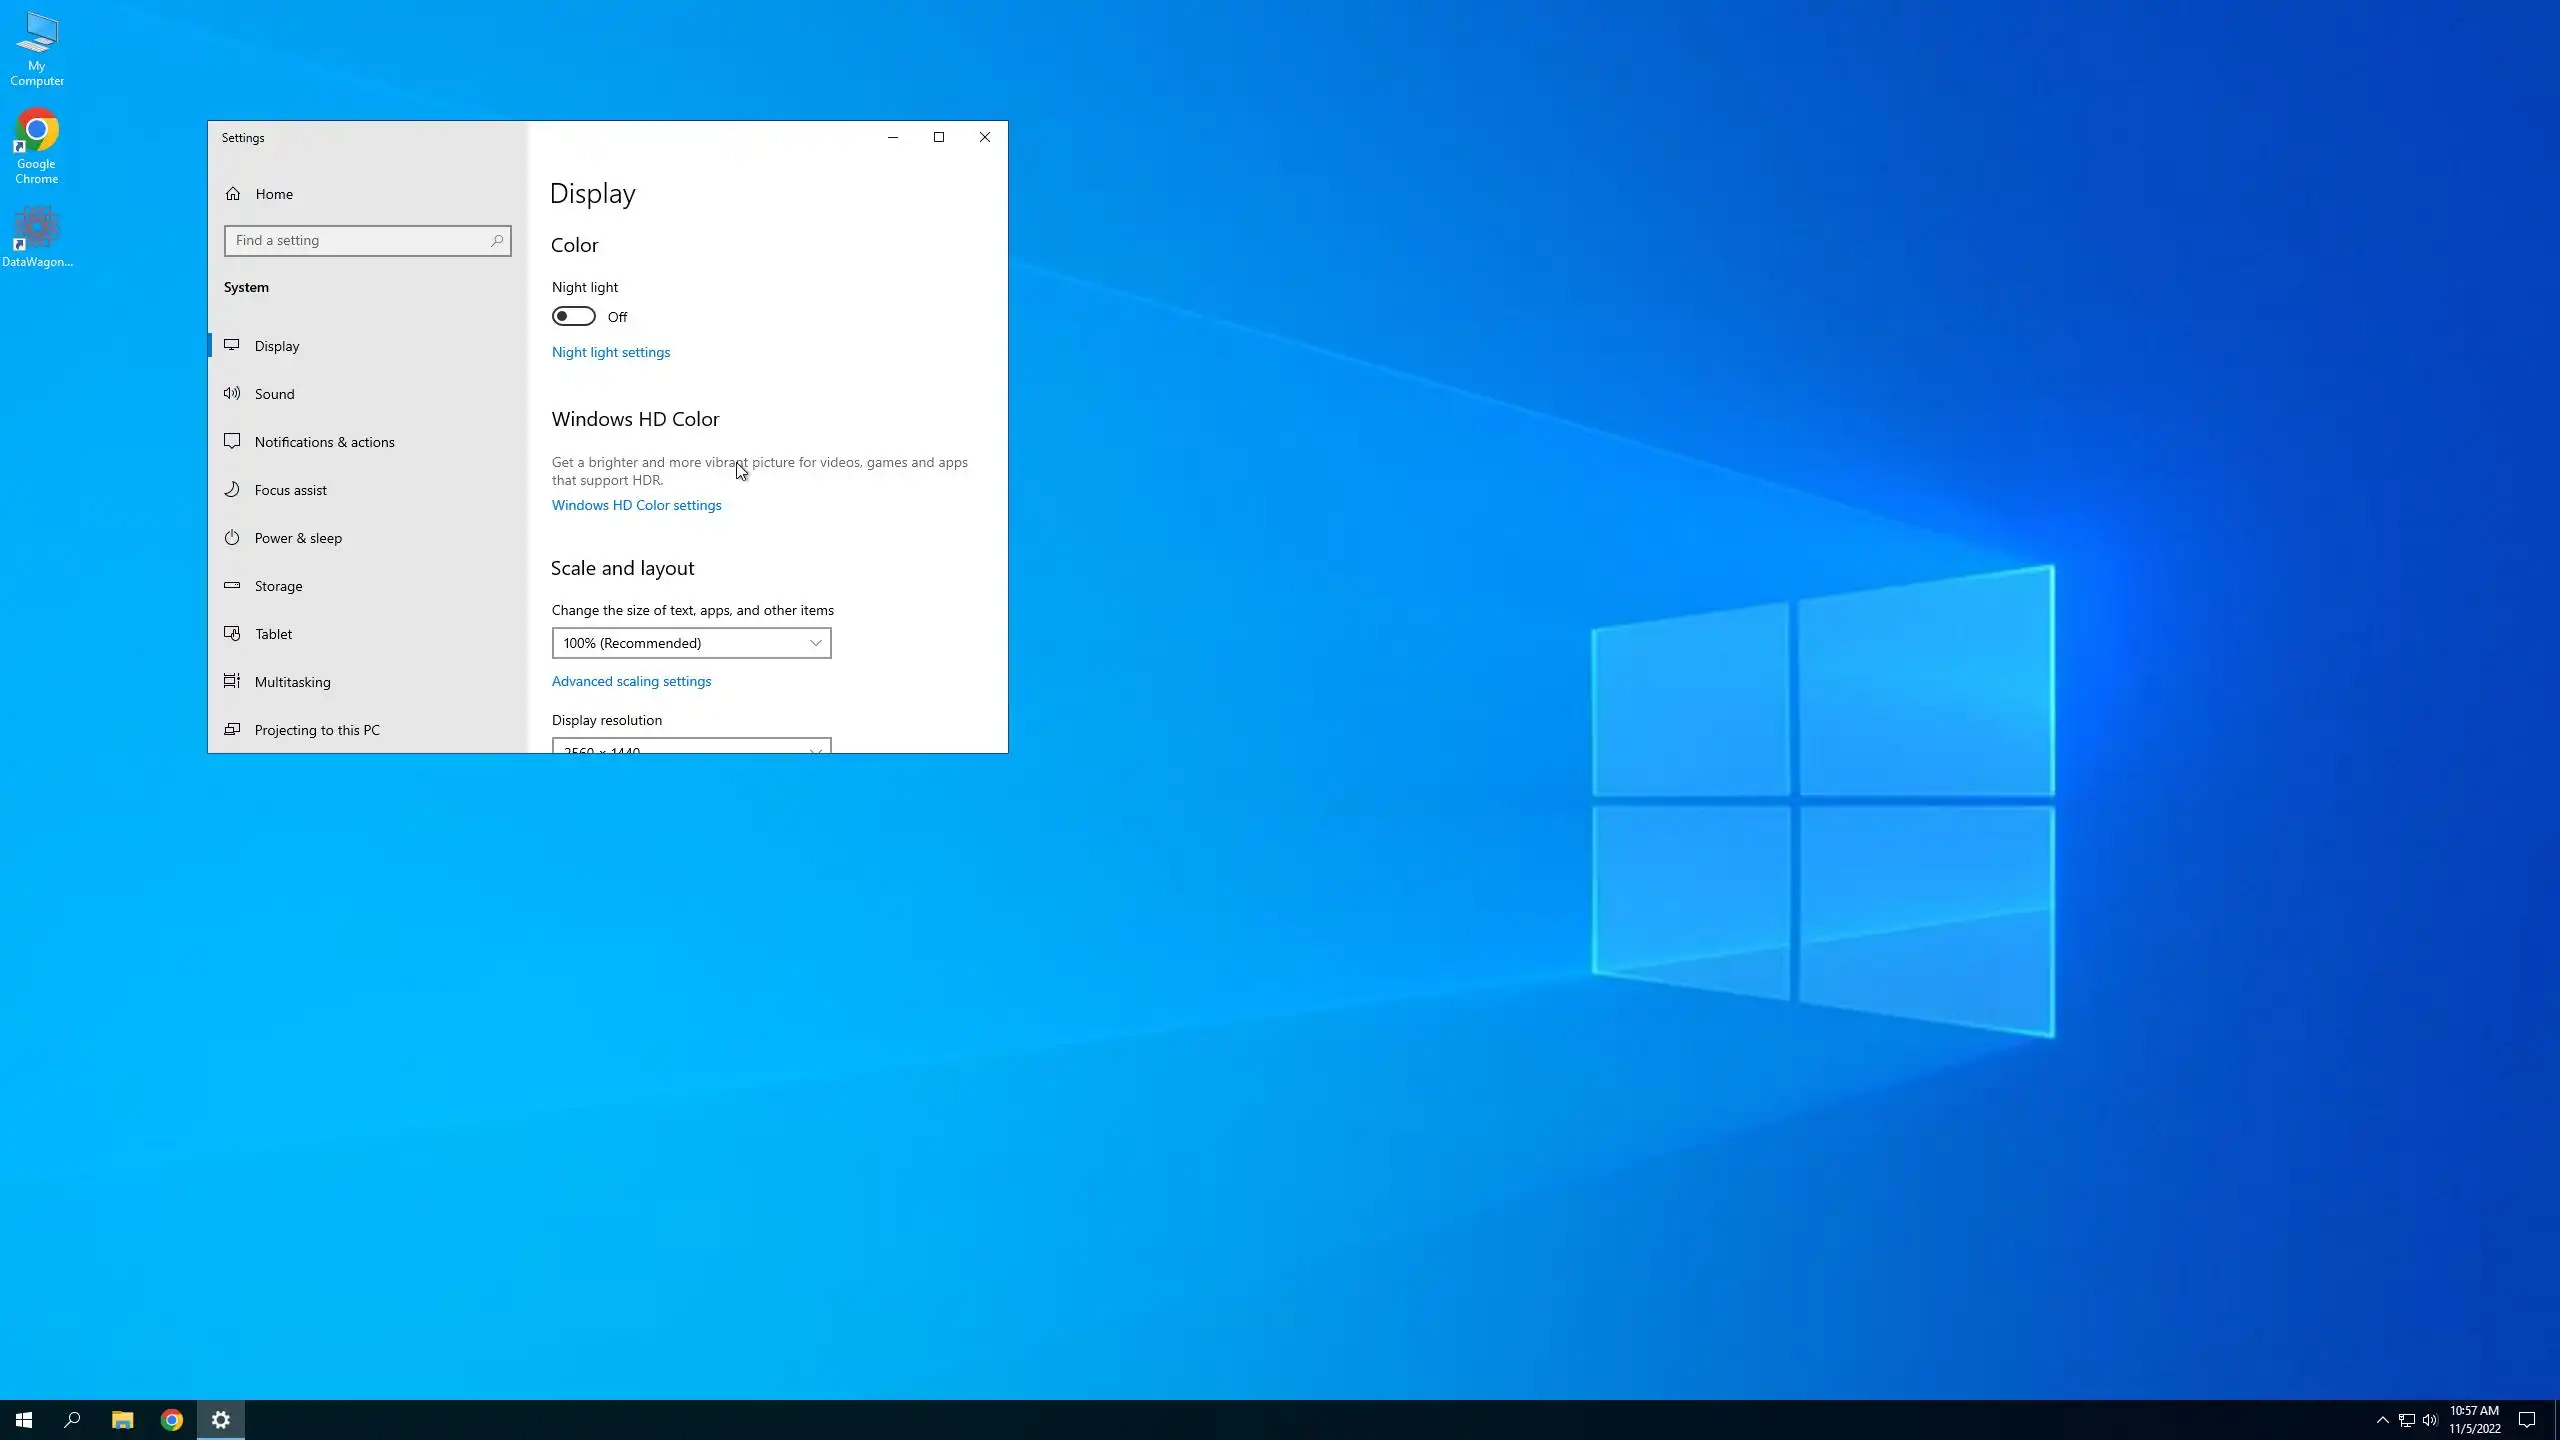Click the Multitasking icon in sidebar
Image resolution: width=2560 pixels, height=1440 pixels.
tap(232, 681)
